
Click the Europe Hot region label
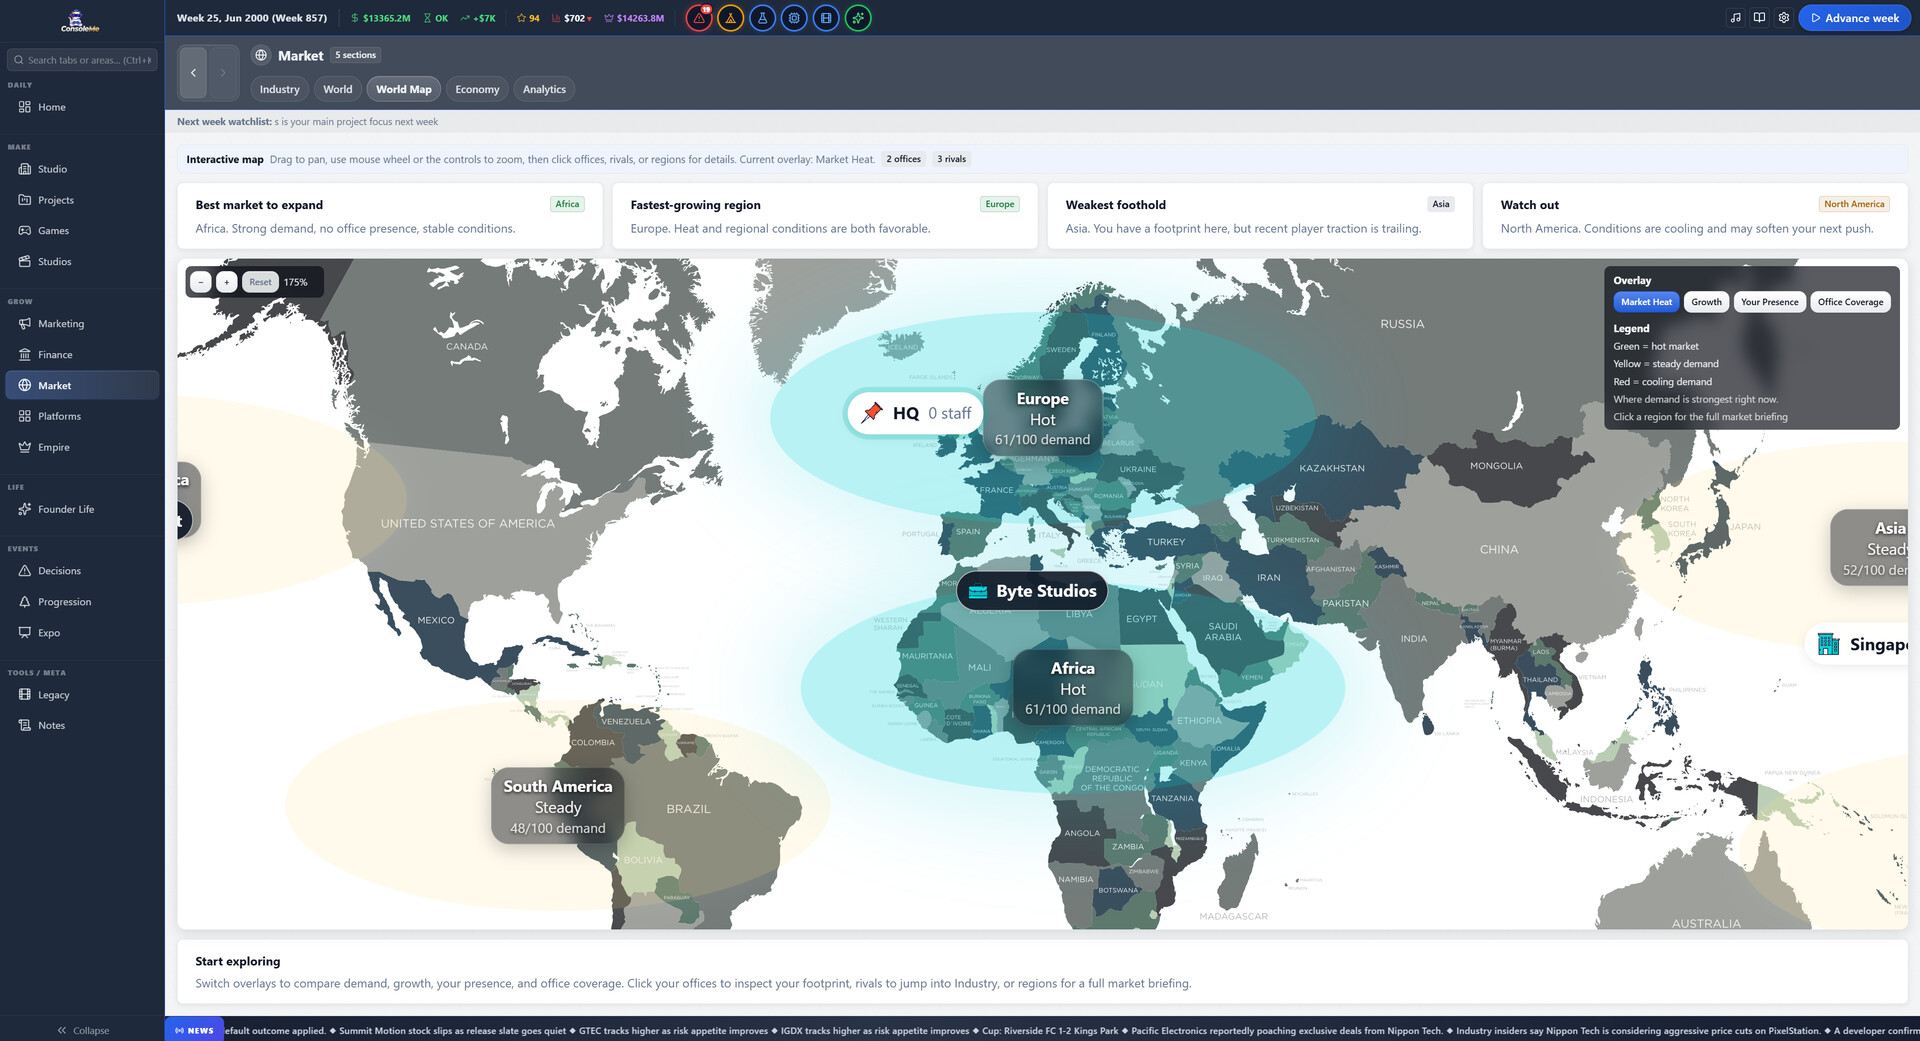(x=1042, y=419)
